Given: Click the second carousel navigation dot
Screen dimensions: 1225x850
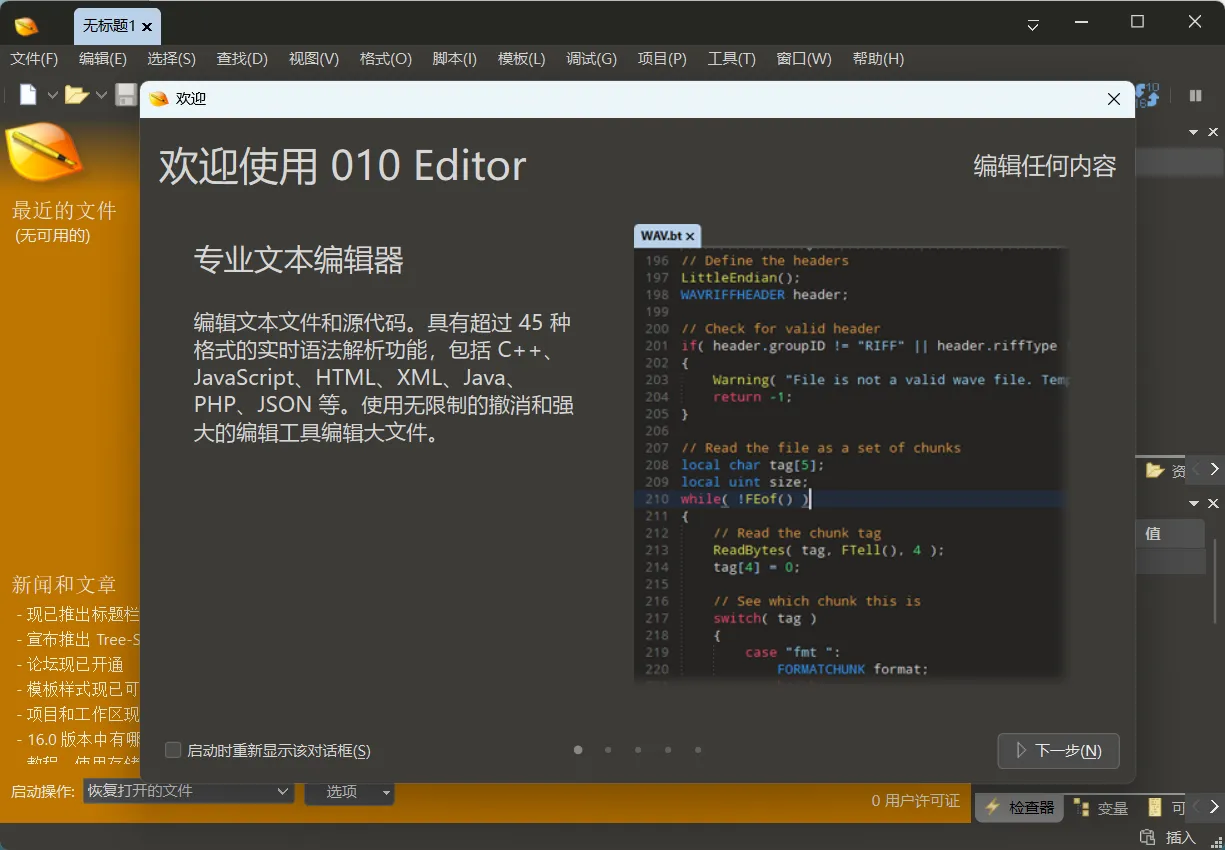Looking at the screenshot, I should (608, 749).
